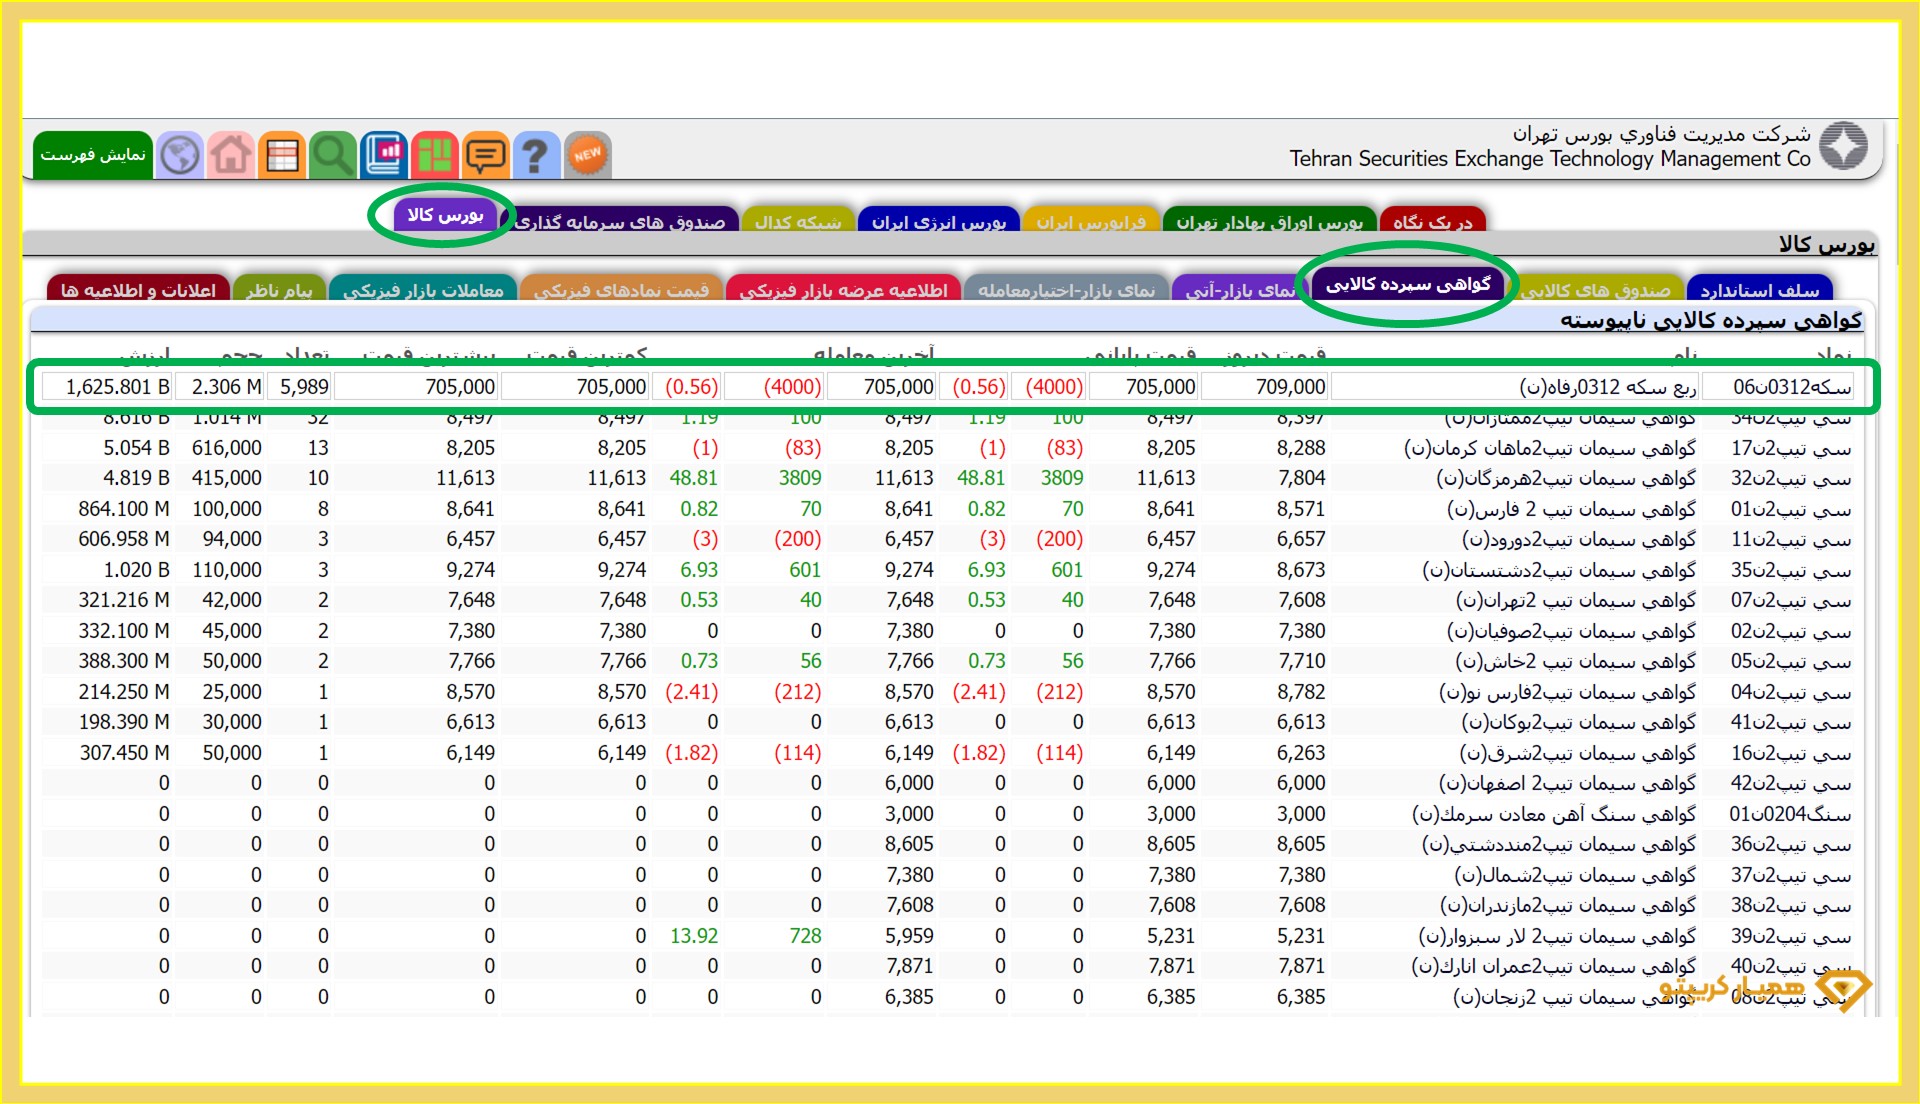
Task: Open the صندوق های کالایی sub-tab
Action: (1595, 290)
